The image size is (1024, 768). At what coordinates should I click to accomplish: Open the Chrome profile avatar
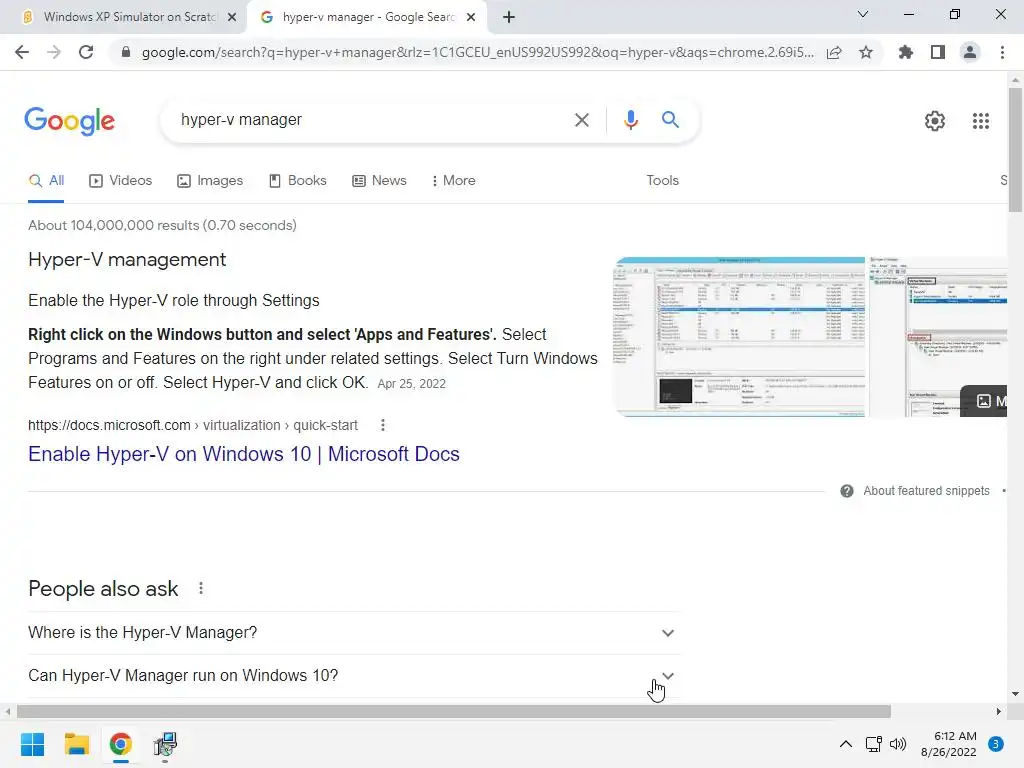click(970, 52)
